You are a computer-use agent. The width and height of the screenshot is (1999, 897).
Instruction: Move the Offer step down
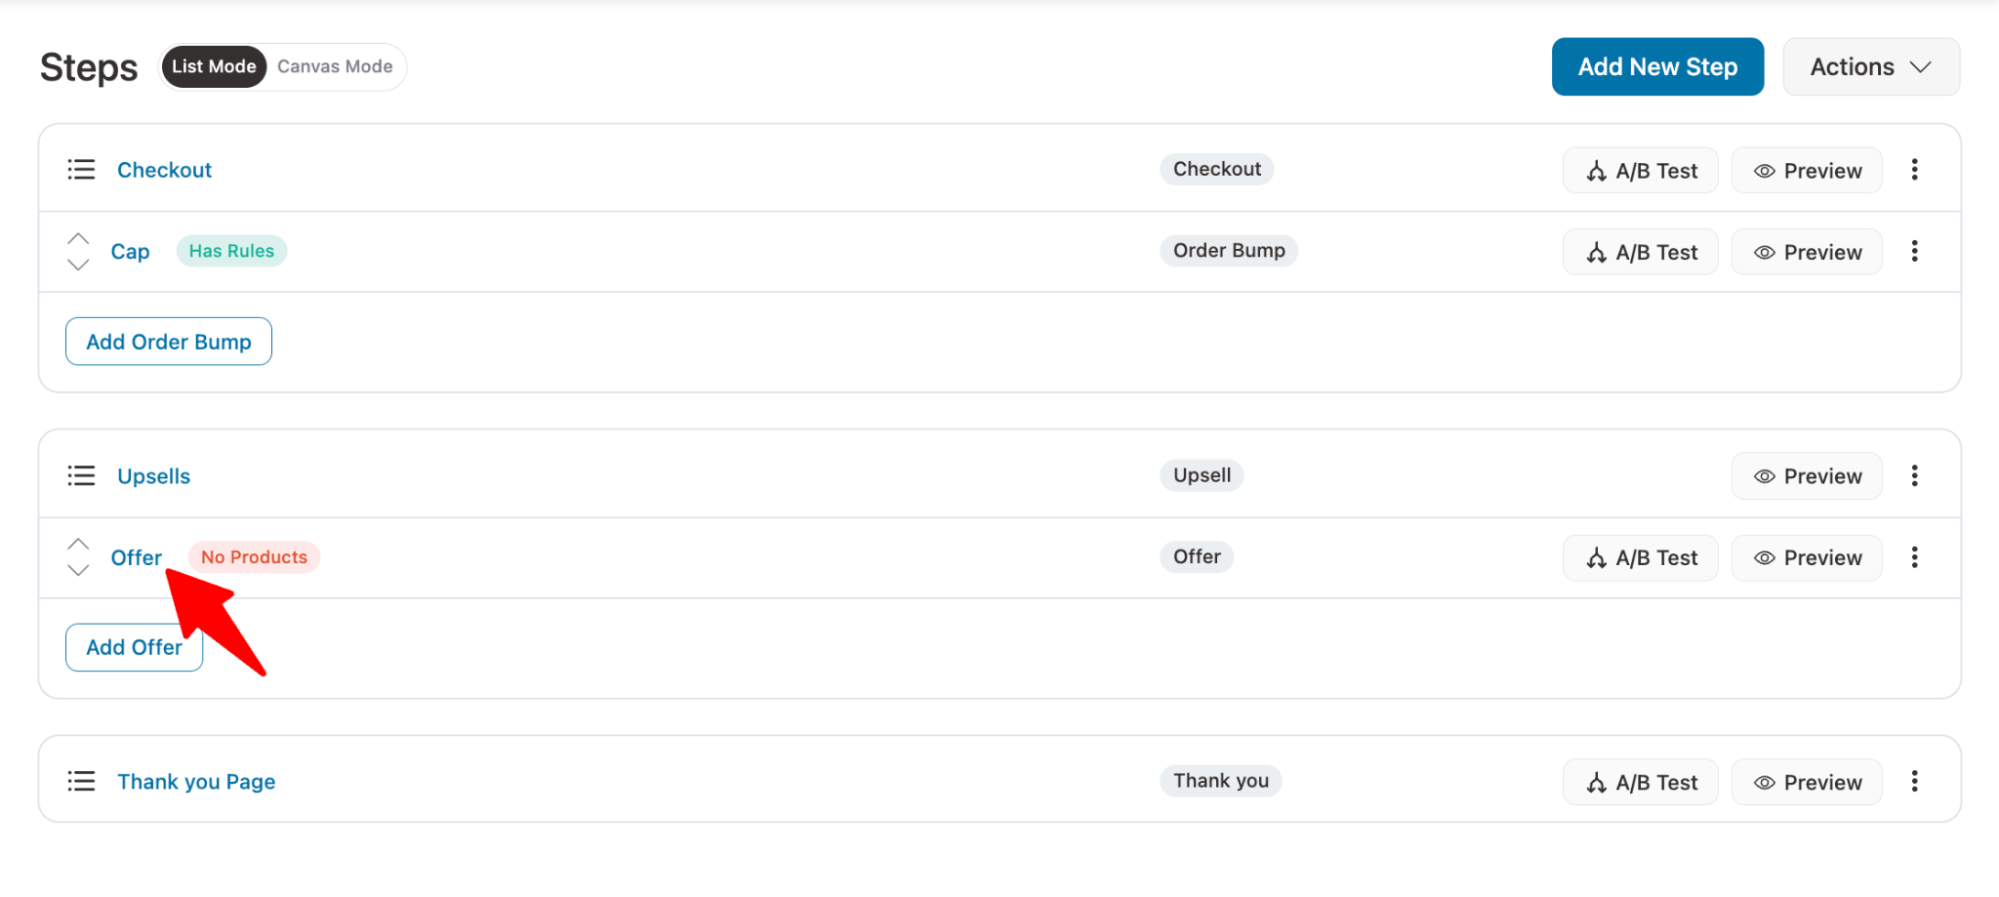[x=78, y=571]
